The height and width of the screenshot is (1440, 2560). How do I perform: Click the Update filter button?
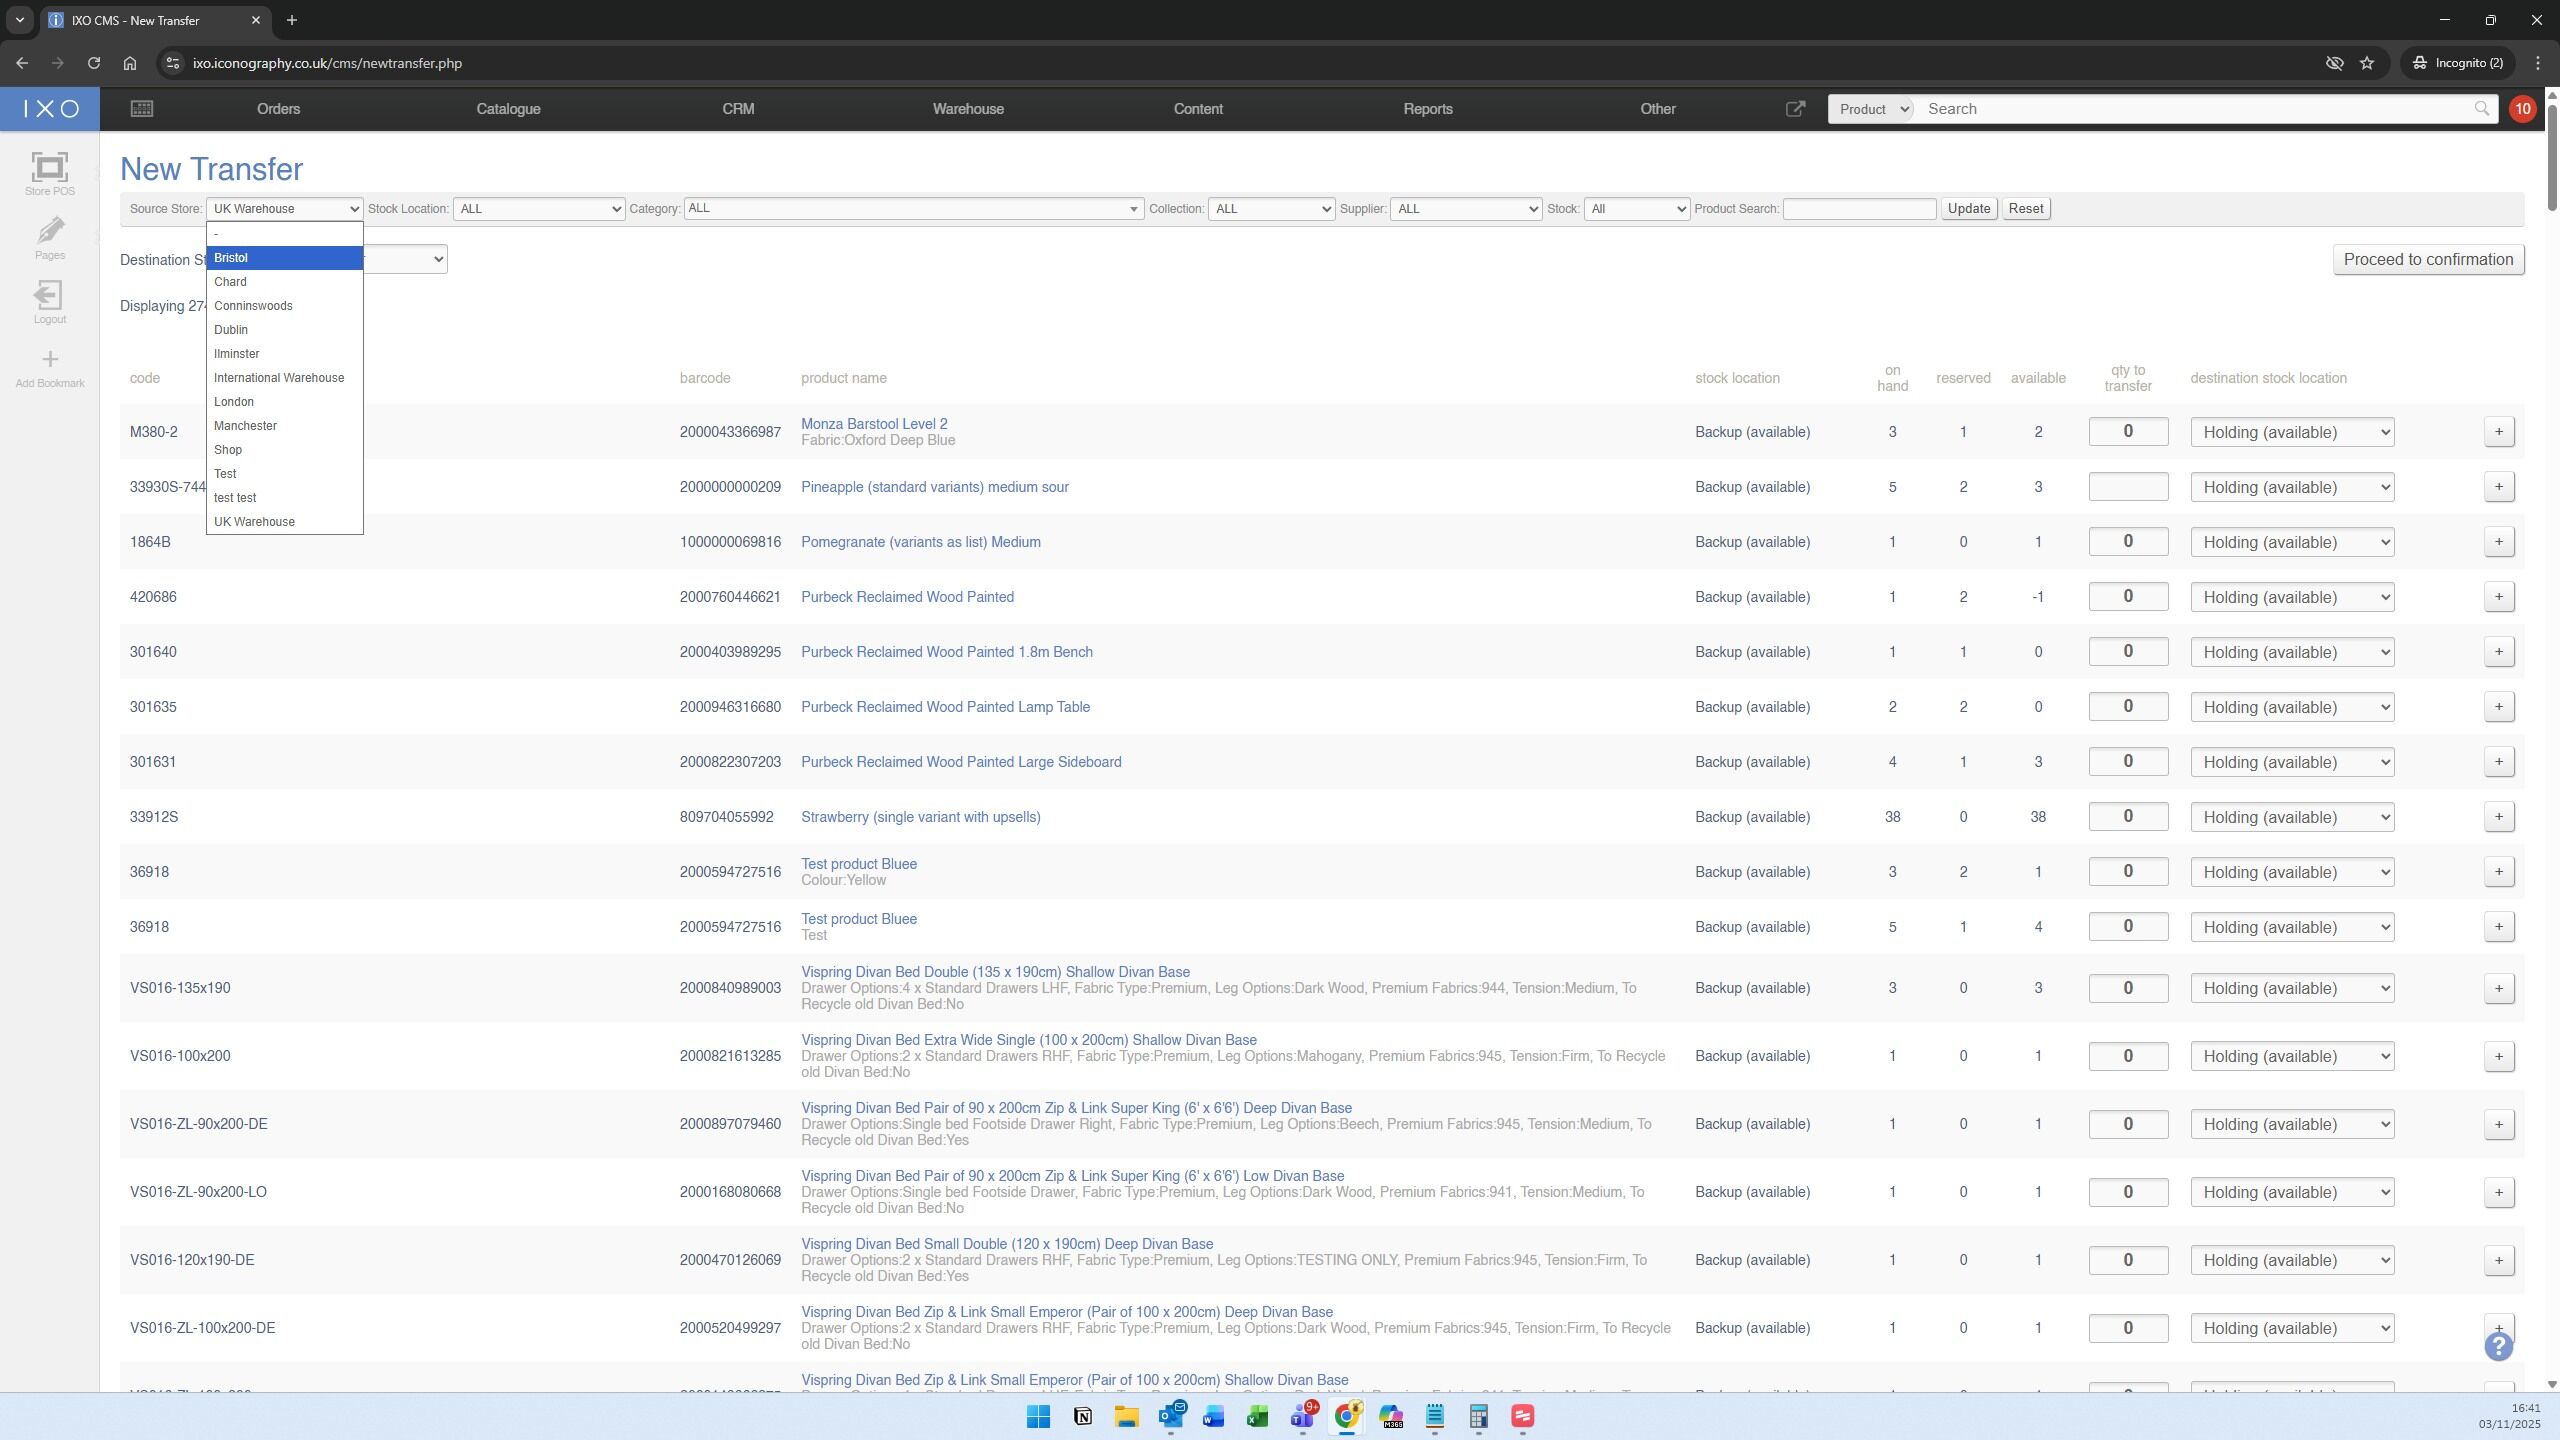tap(1968, 209)
